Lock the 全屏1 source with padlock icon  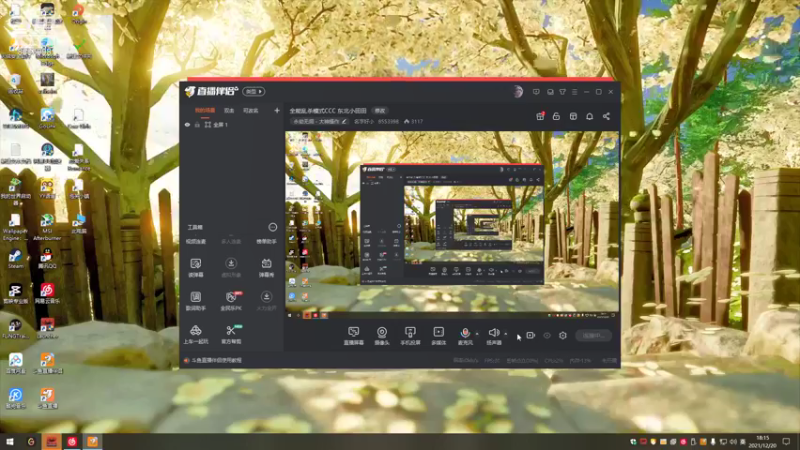[x=197, y=124]
